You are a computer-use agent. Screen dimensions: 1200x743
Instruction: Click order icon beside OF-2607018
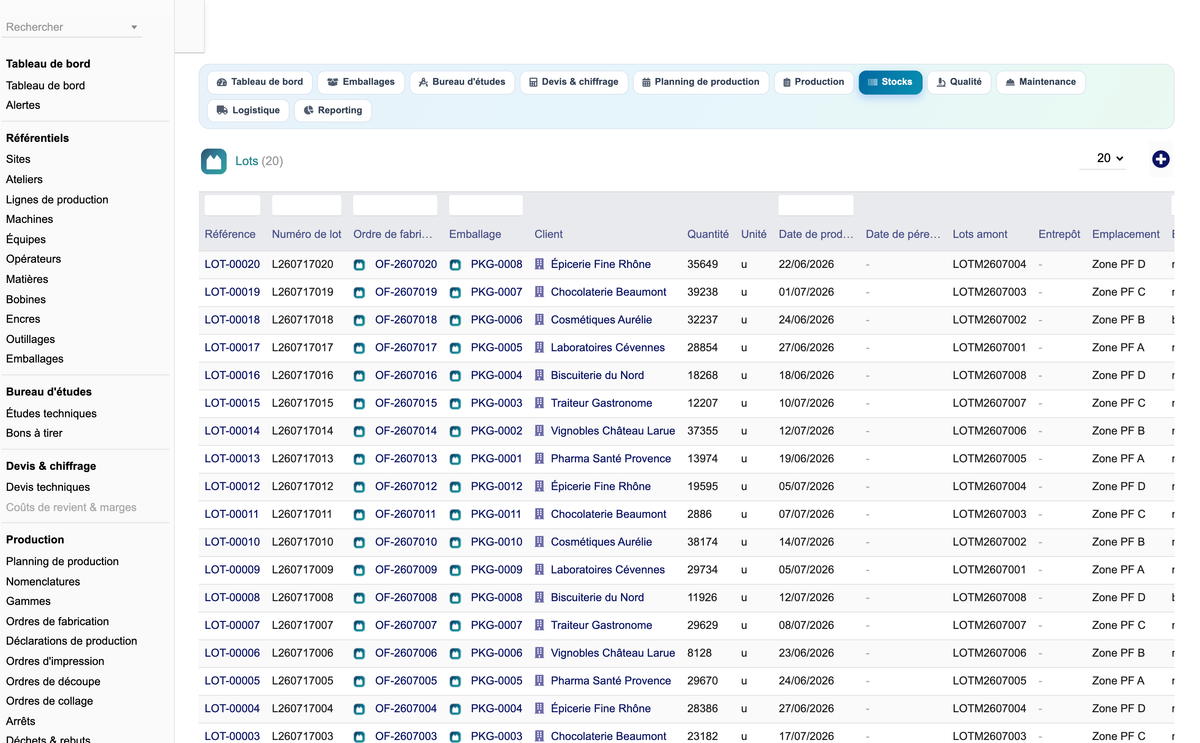[x=359, y=320]
